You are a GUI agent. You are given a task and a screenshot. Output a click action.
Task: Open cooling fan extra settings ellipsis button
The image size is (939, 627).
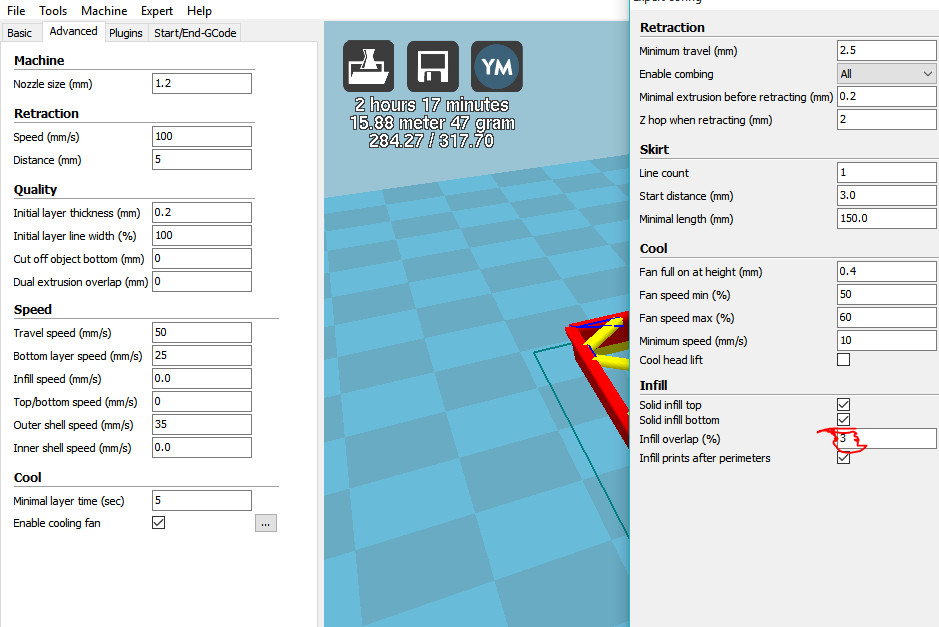[265, 523]
